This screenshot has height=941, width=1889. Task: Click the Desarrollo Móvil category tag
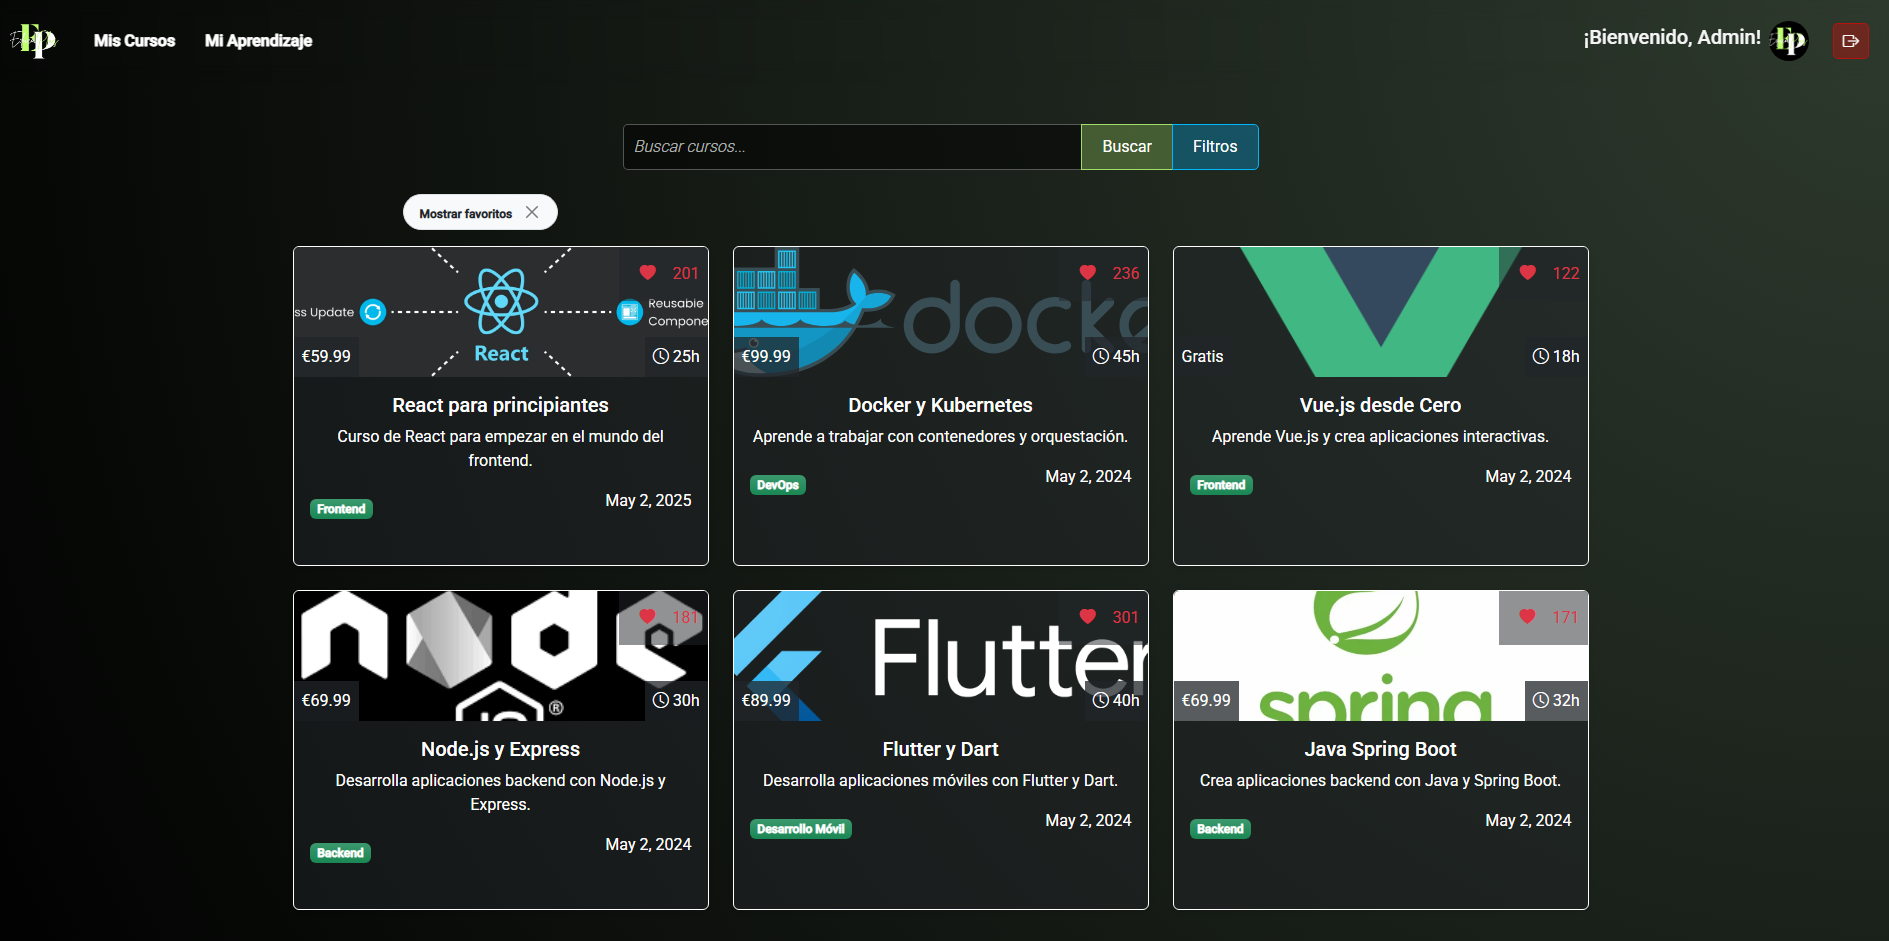click(x=801, y=829)
